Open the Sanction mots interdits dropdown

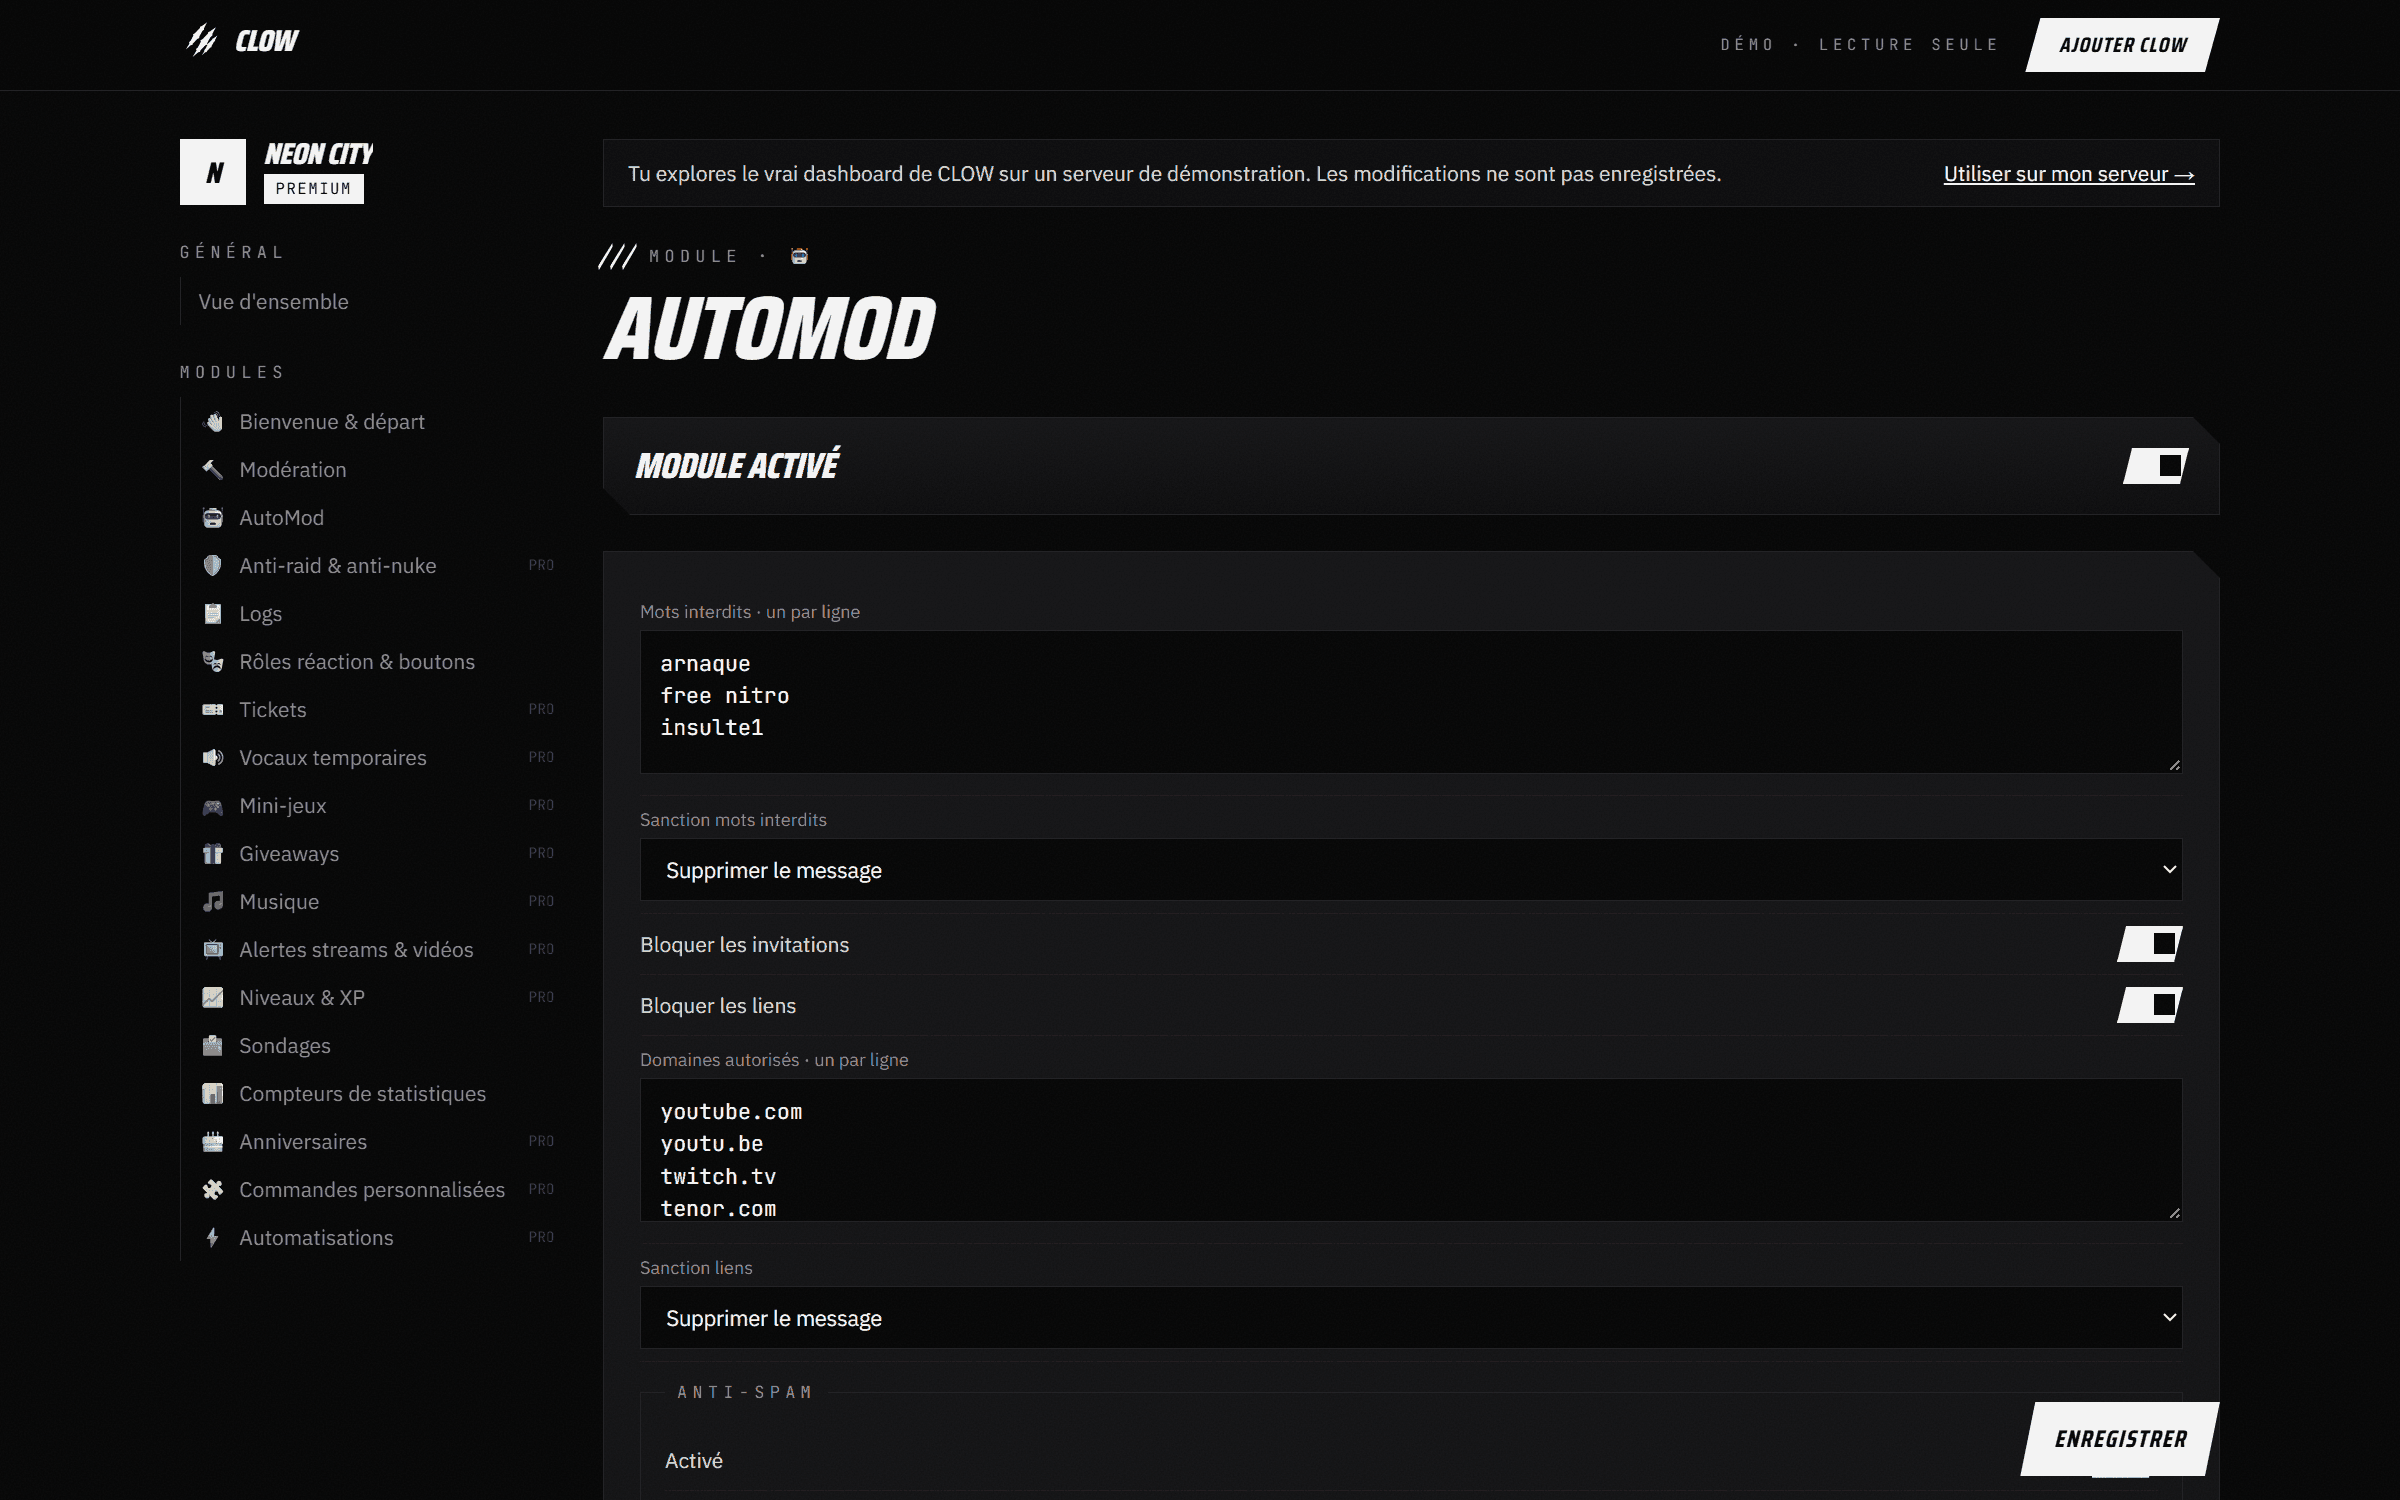[1411, 870]
